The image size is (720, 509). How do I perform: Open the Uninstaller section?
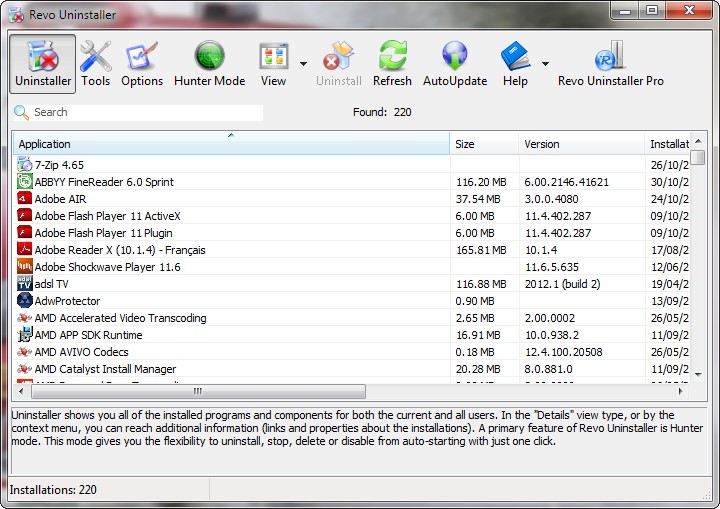coord(43,64)
